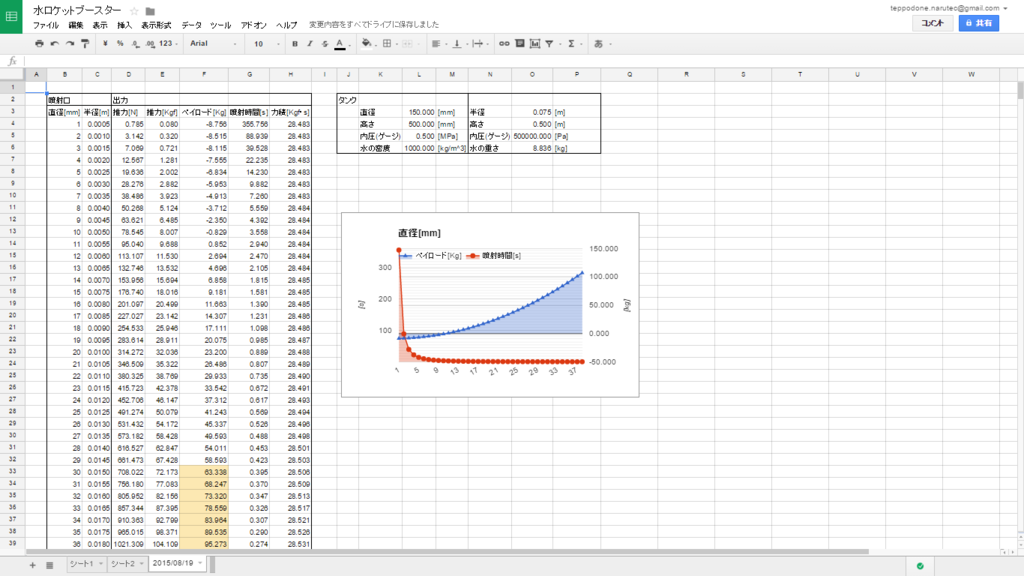Click the green status check icon
Viewport: 1024px width, 576px height.
(920, 566)
